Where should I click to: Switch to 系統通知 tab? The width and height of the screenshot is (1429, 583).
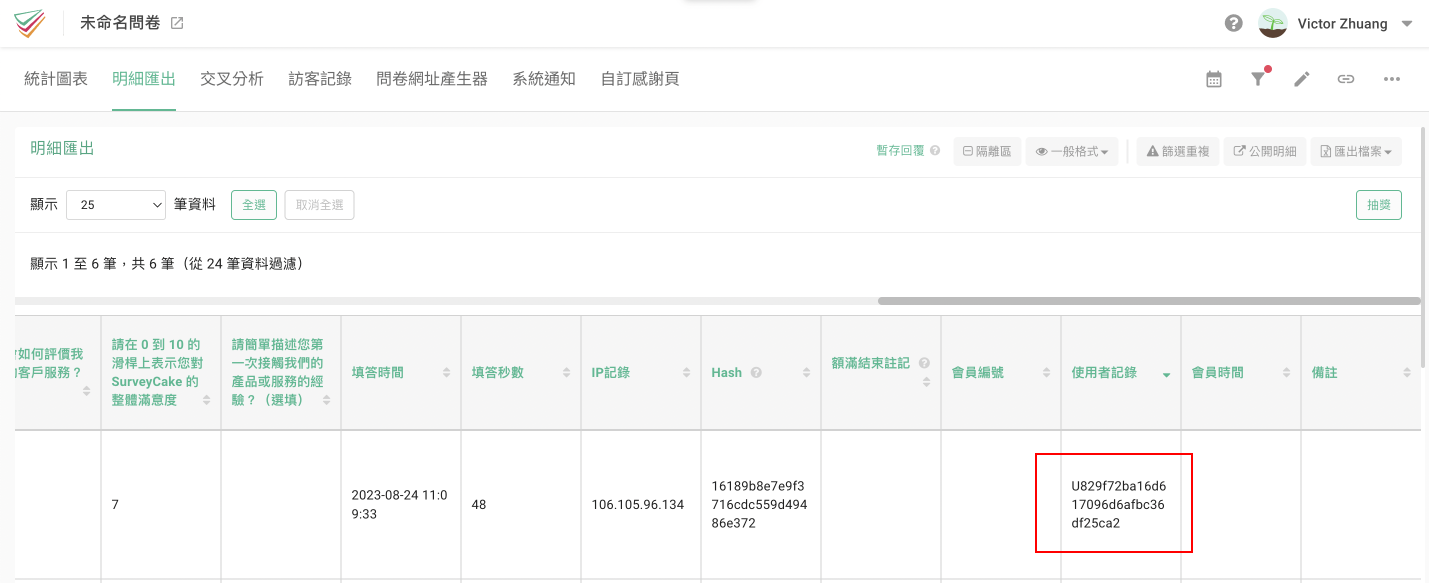(544, 79)
